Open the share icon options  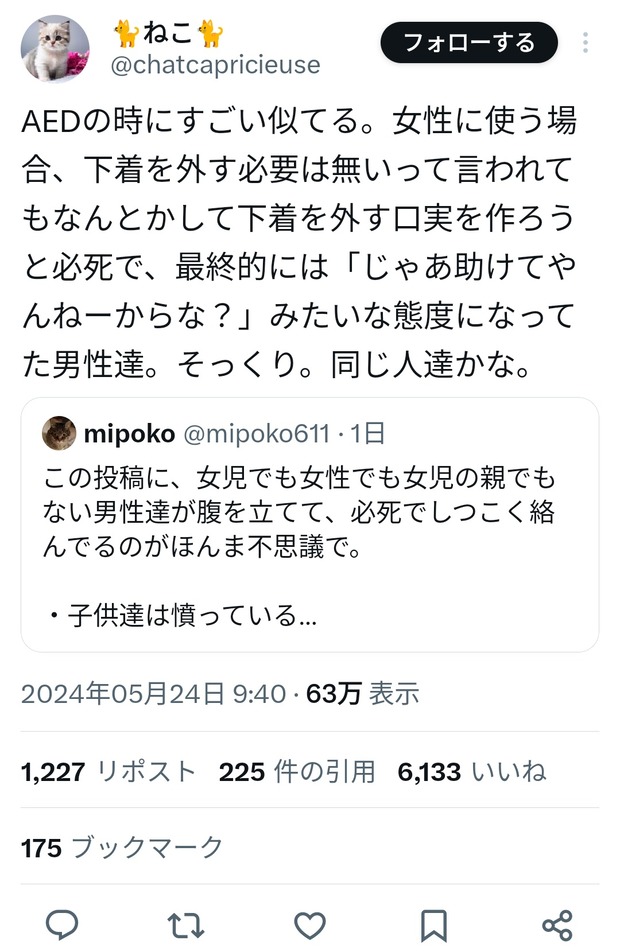(x=556, y=924)
